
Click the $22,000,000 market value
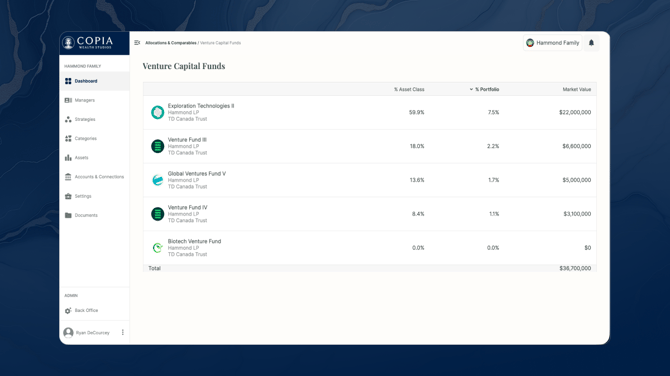pos(575,112)
